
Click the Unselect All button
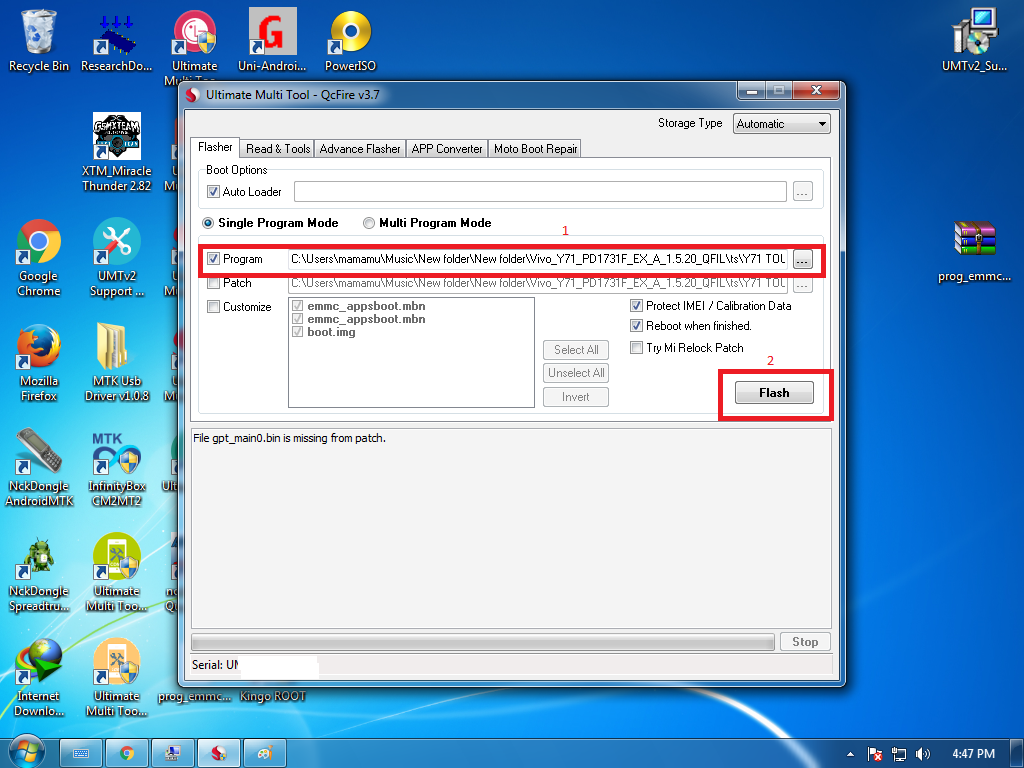[x=576, y=373]
